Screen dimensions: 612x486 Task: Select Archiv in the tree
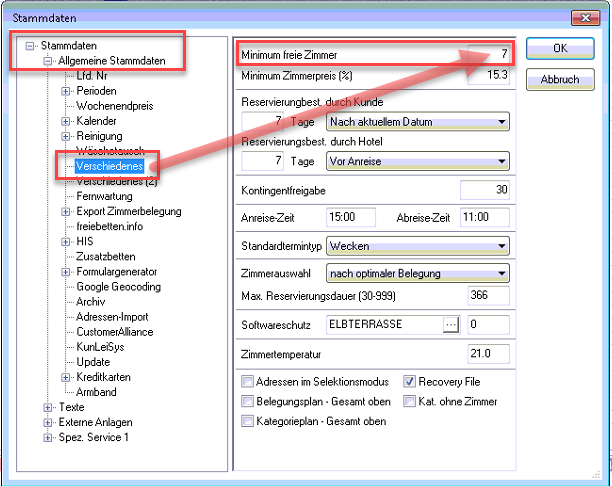point(91,302)
